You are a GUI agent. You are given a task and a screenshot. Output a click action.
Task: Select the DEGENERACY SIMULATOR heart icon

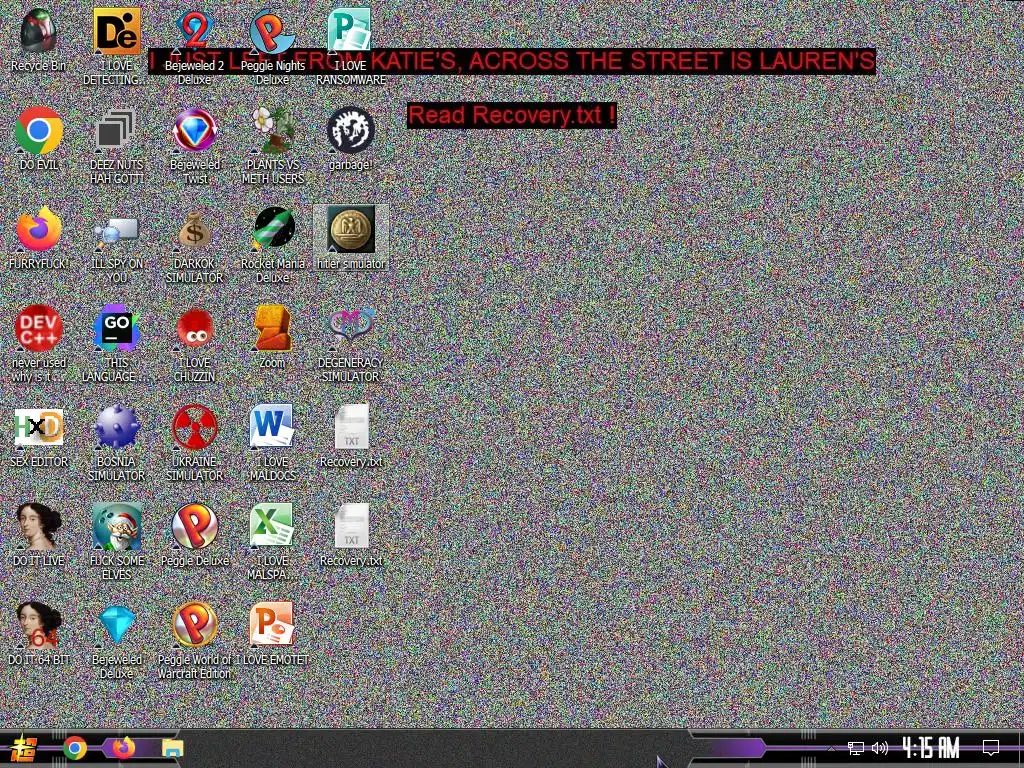click(351, 327)
